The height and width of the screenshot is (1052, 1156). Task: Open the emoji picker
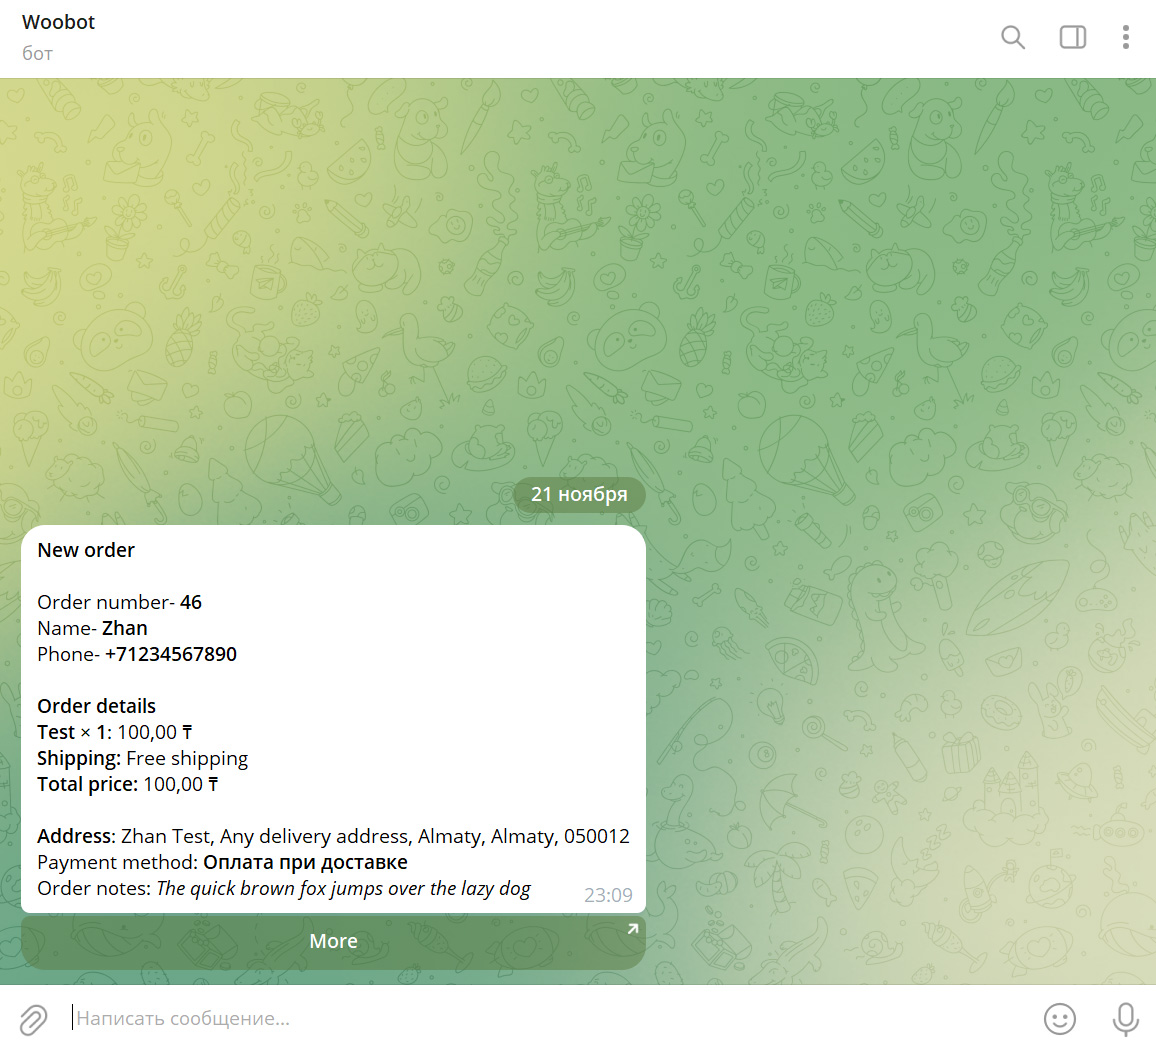[x=1060, y=1019]
